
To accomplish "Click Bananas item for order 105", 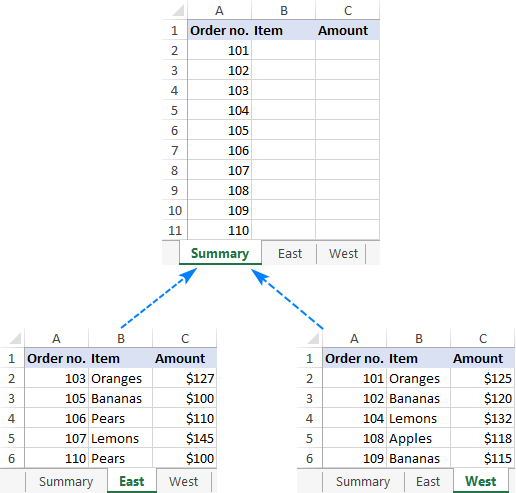I will pyautogui.click(x=121, y=398).
